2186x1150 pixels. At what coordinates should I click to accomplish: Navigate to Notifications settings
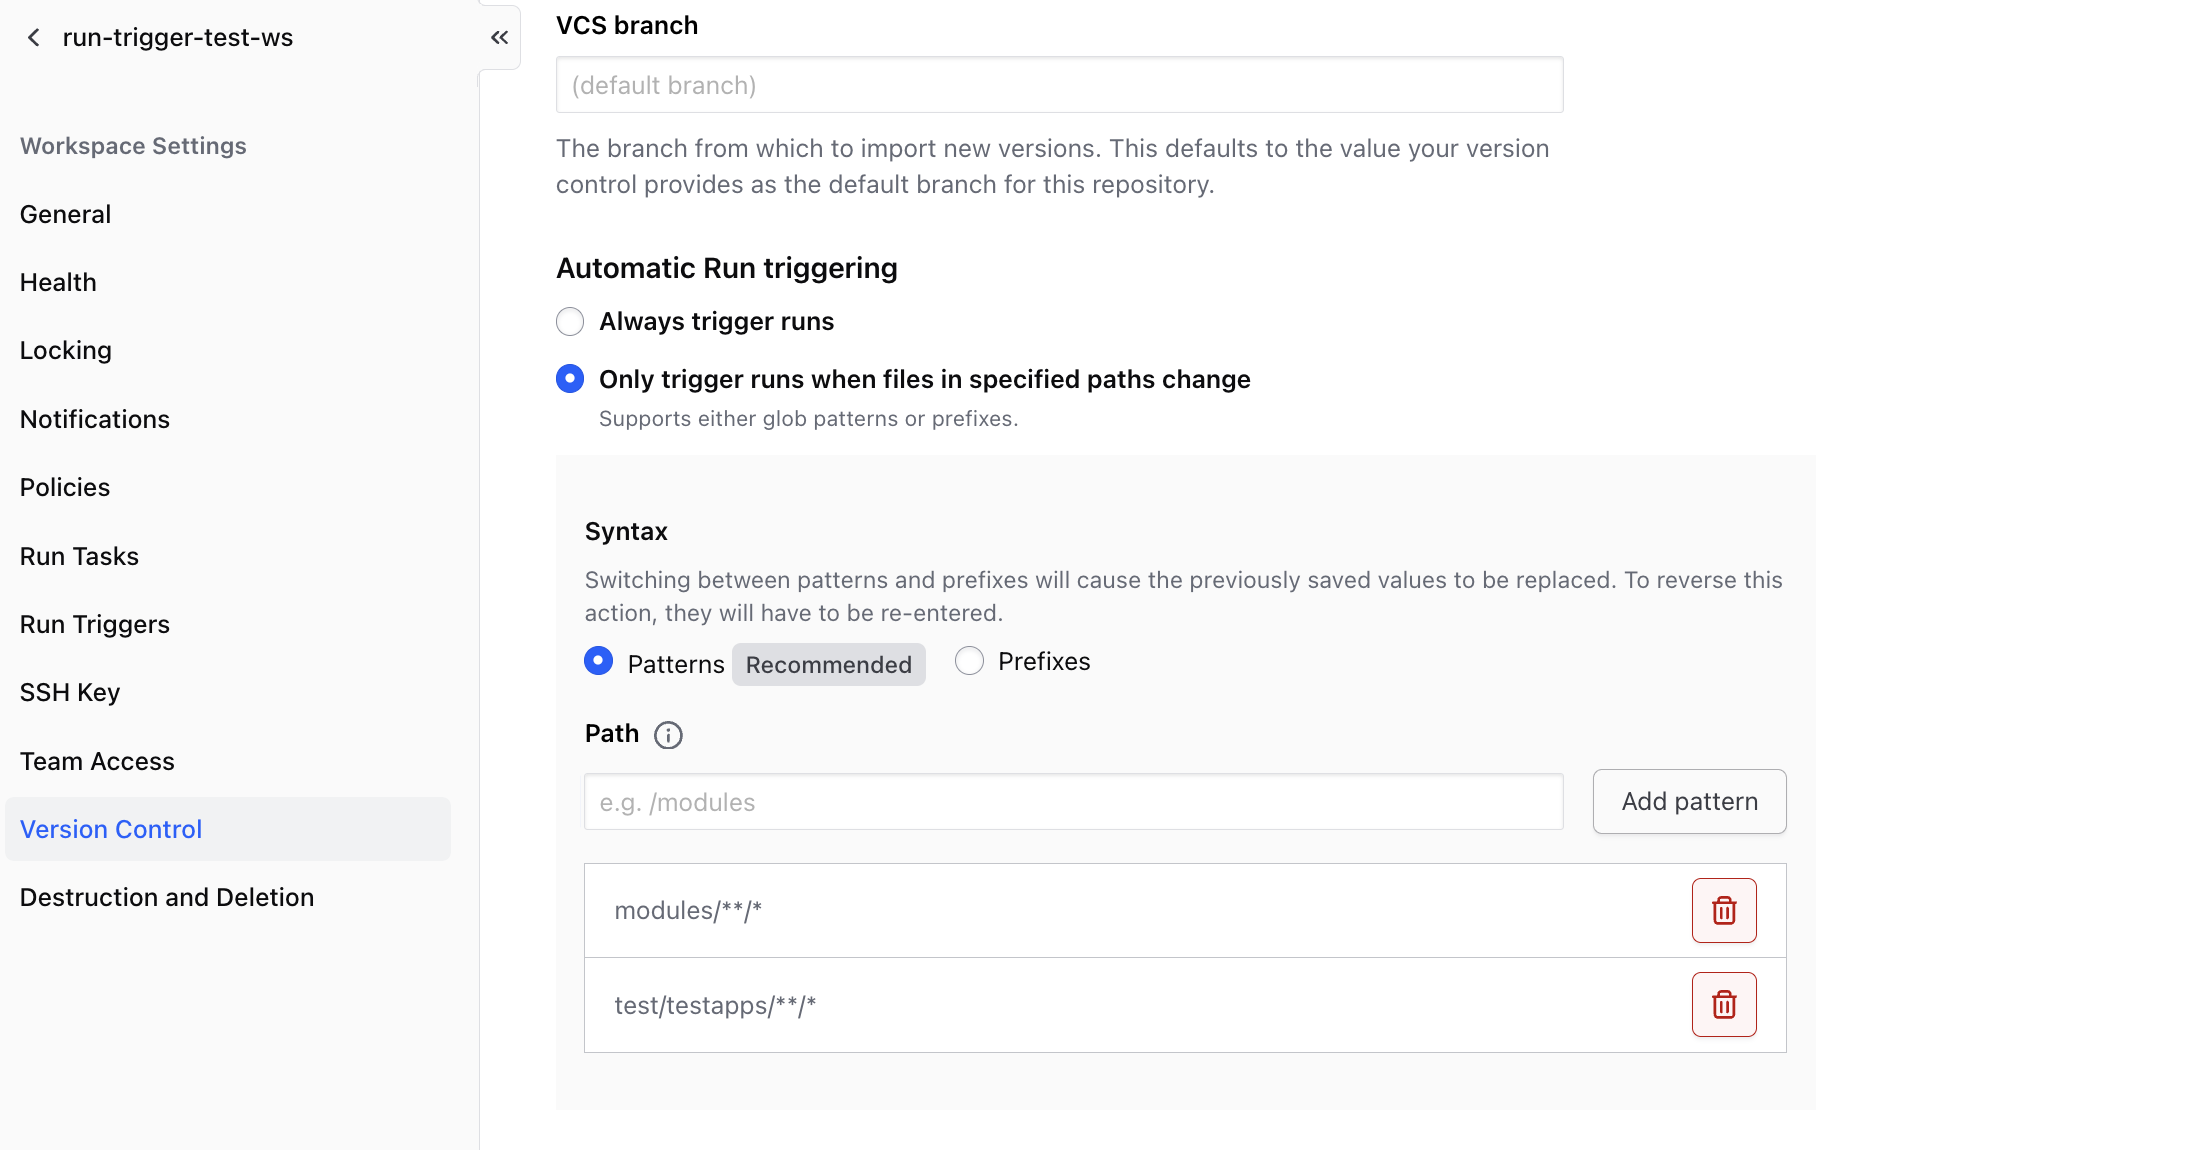point(95,419)
